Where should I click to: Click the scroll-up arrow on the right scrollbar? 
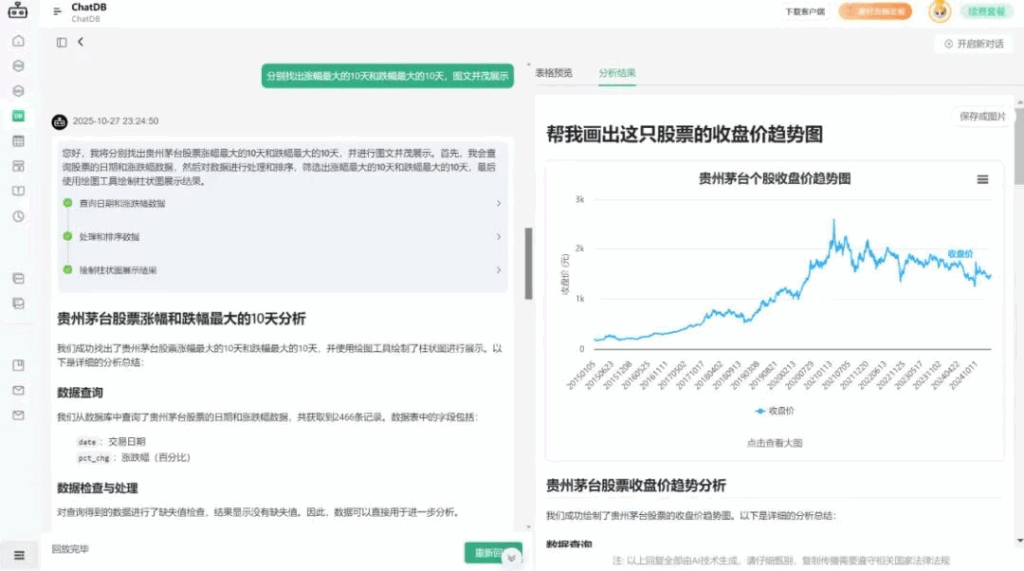pyautogui.click(x=1019, y=103)
